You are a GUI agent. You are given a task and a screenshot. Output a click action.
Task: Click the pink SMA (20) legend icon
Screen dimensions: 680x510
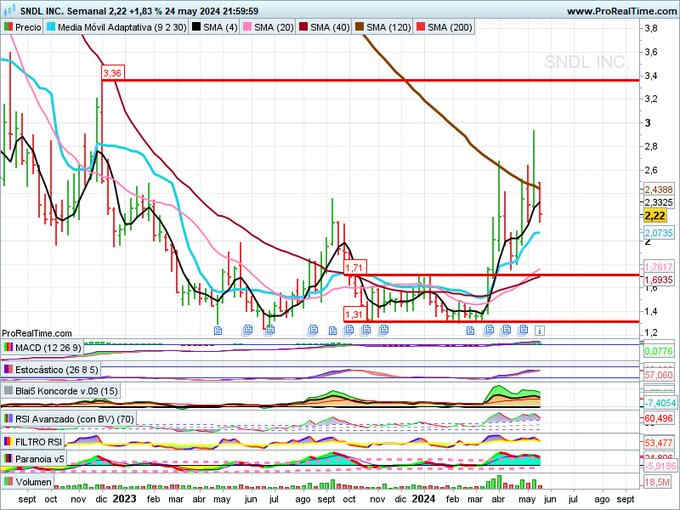tap(247, 27)
